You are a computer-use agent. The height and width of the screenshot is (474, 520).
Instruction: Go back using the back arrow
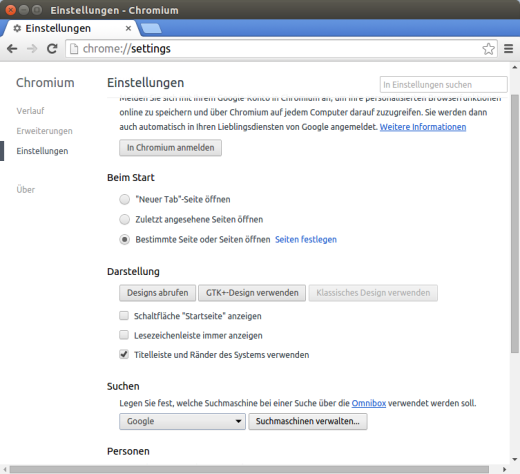tap(12, 49)
